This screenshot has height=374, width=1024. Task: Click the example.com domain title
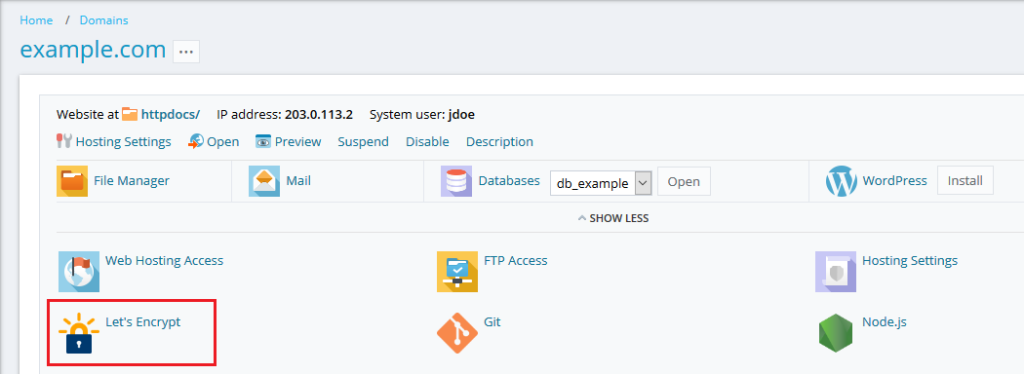93,50
